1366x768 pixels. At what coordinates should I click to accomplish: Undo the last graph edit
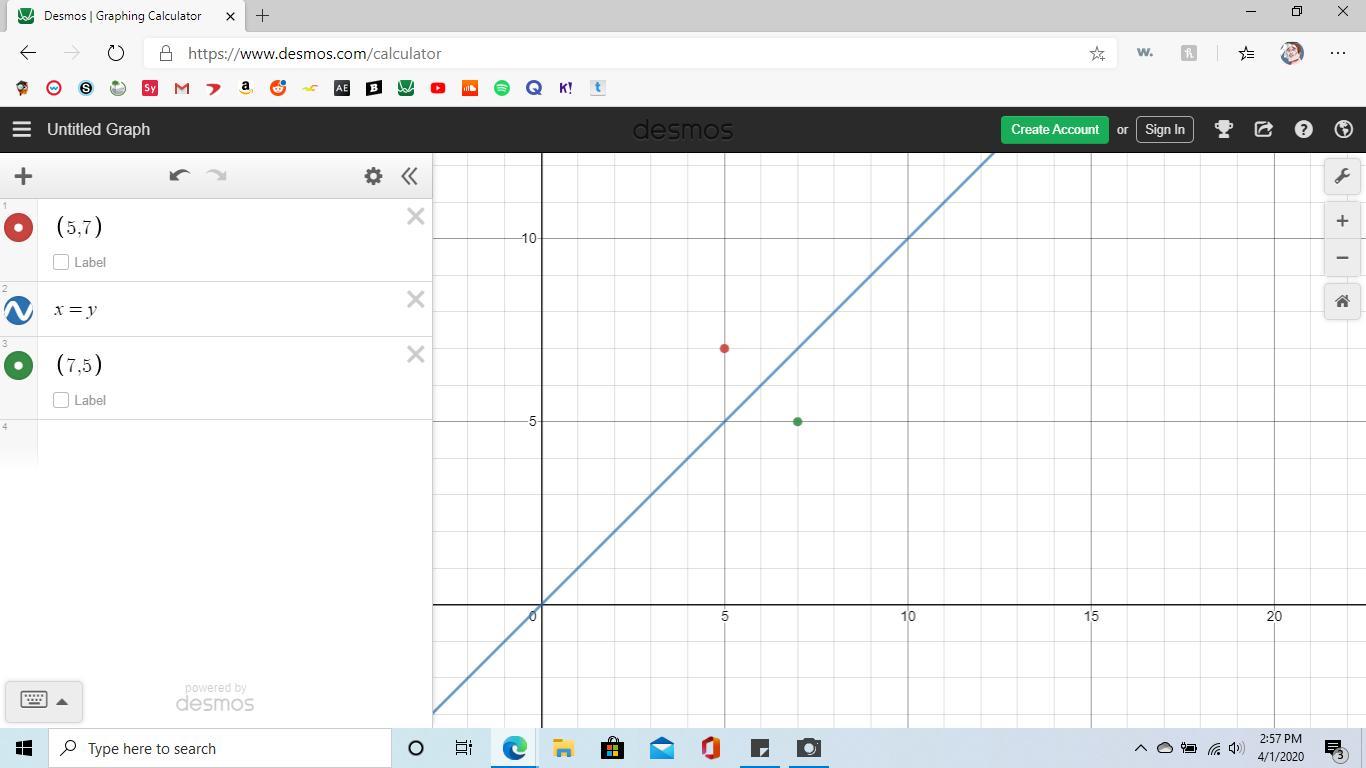(179, 176)
